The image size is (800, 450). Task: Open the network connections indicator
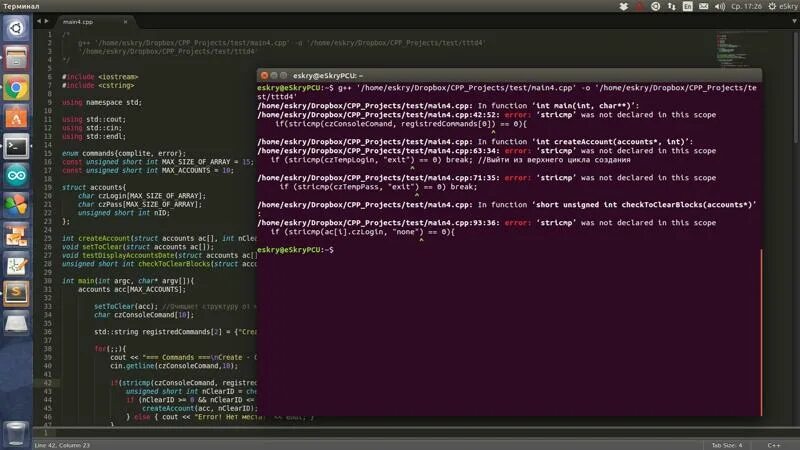671,6
